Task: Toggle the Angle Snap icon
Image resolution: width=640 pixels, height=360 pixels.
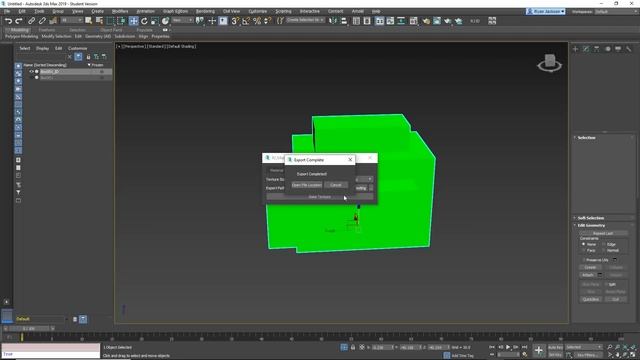Action: (246, 20)
